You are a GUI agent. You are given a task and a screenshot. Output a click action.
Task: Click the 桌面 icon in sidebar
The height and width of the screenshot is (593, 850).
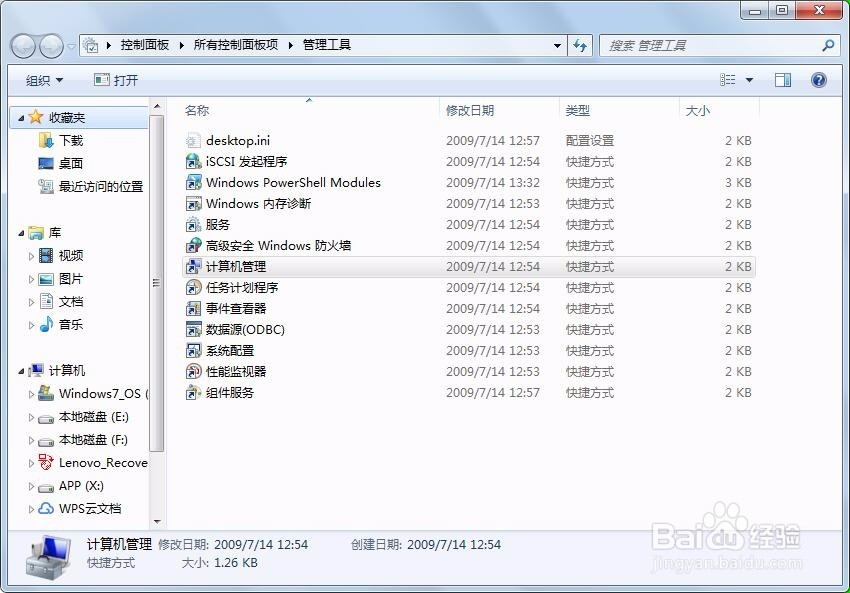pyautogui.click(x=46, y=163)
